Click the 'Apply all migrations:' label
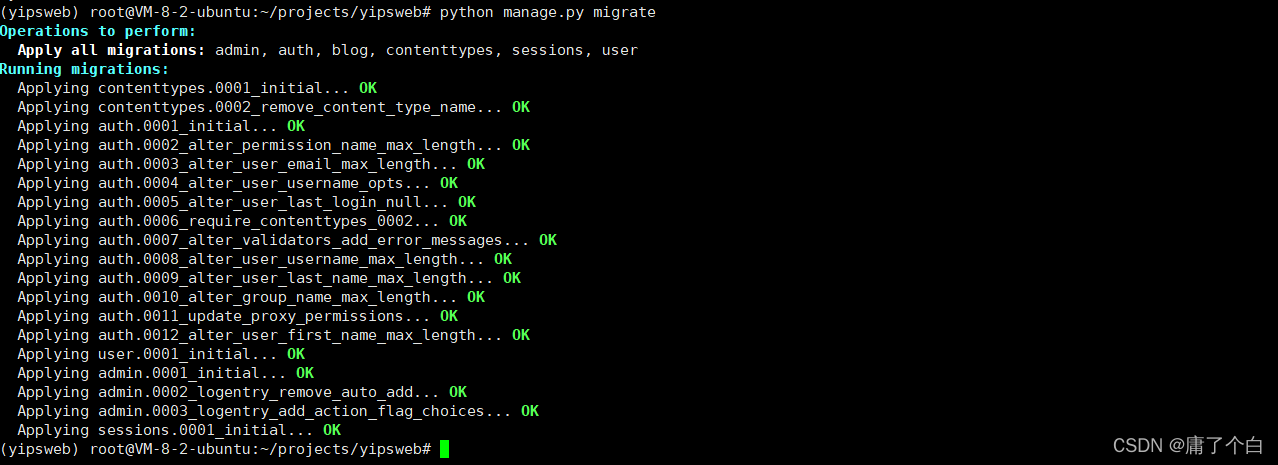This screenshot has width=1278, height=465. tap(112, 50)
